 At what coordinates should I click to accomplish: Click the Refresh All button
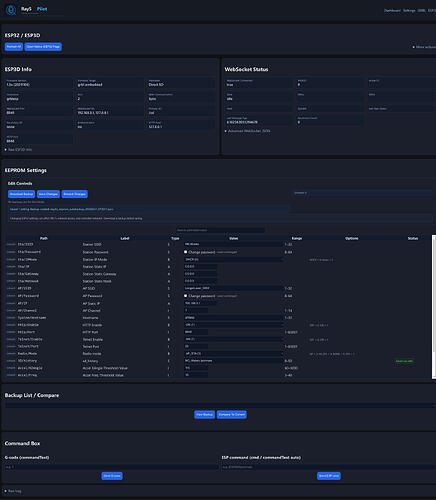pyautogui.click(x=14, y=47)
